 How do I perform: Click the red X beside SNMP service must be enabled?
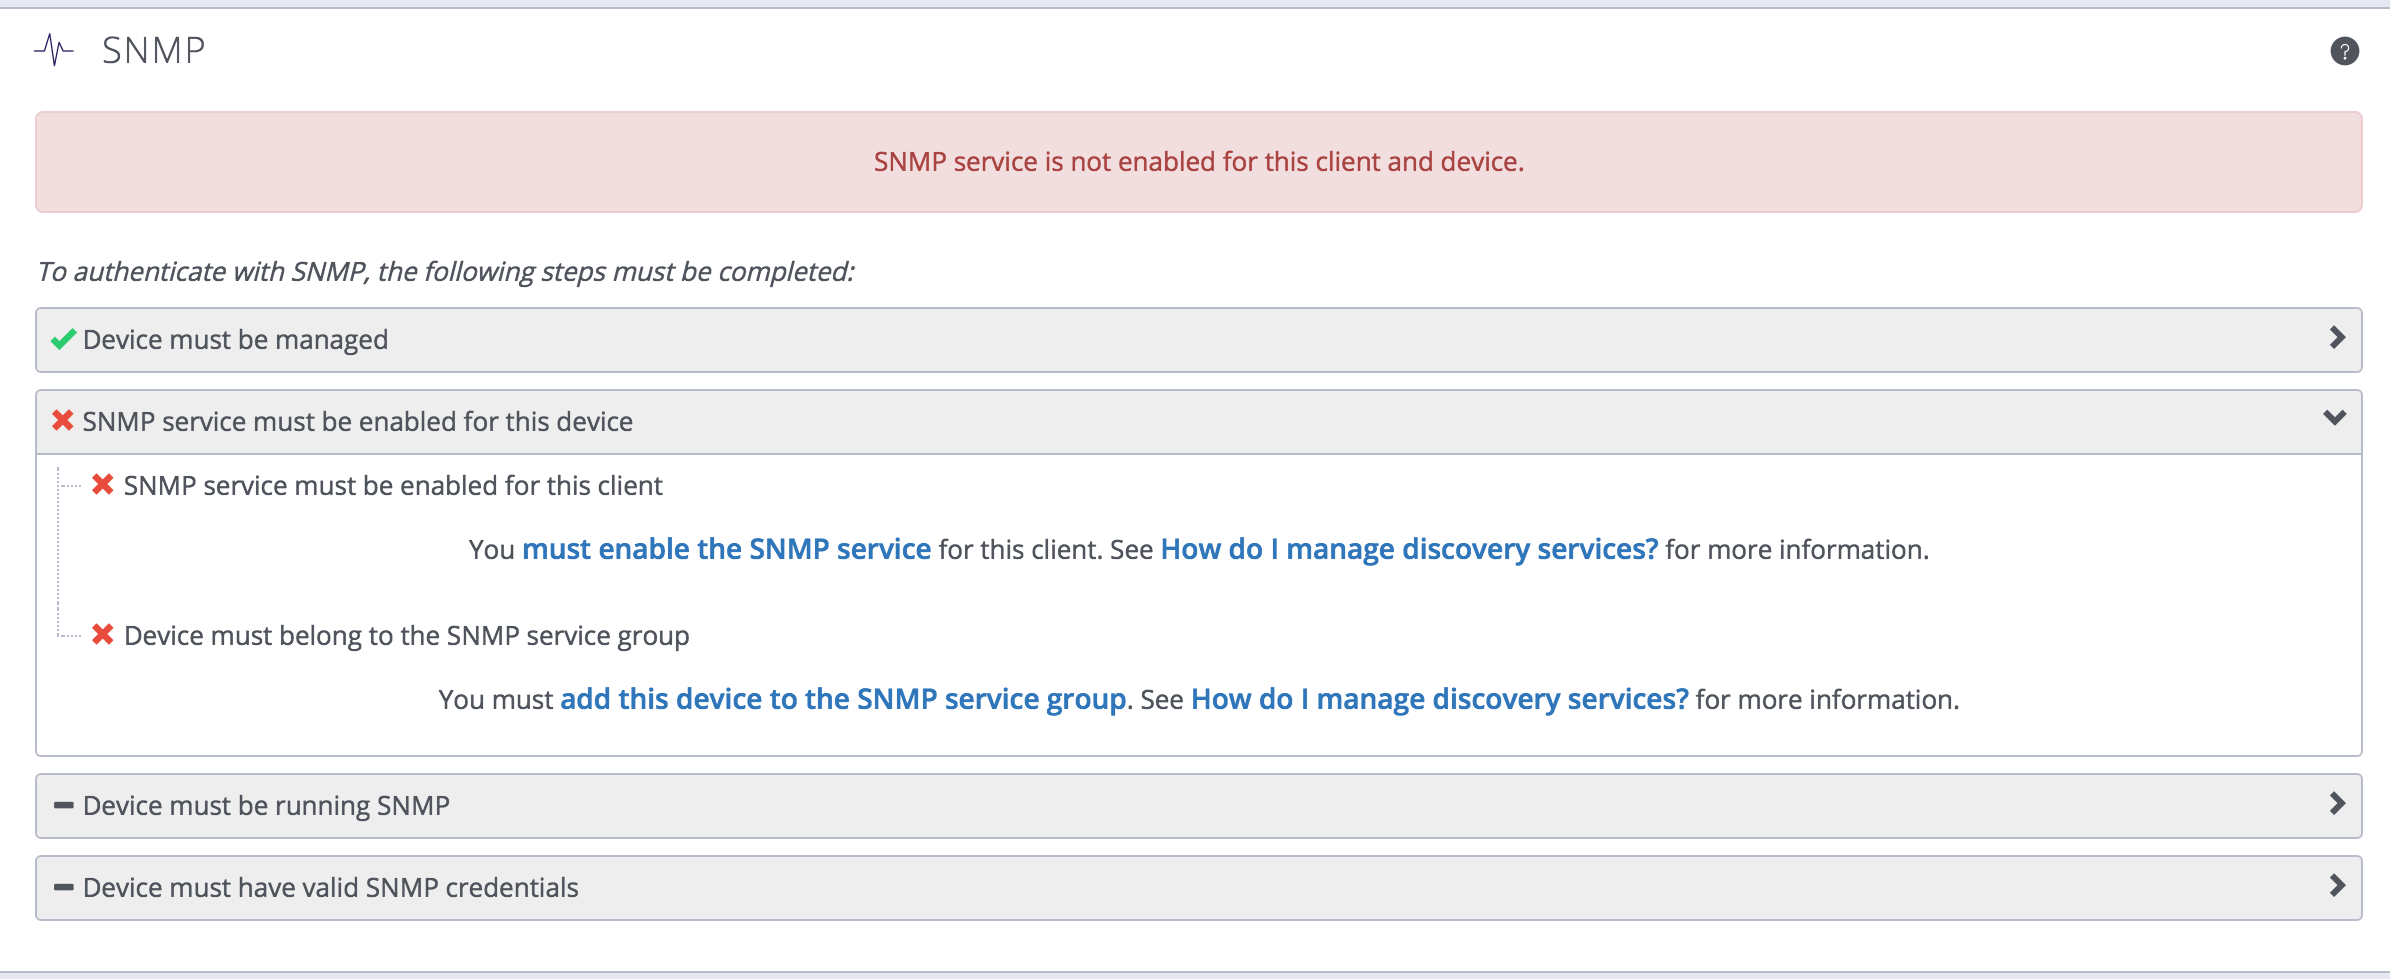[x=60, y=420]
